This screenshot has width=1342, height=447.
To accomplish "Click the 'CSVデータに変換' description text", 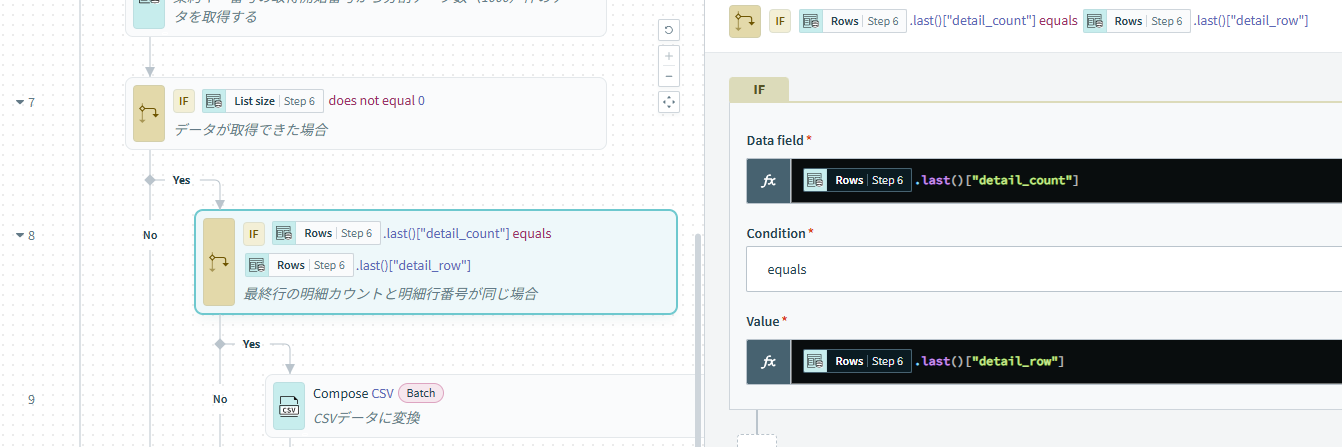I will click(366, 418).
